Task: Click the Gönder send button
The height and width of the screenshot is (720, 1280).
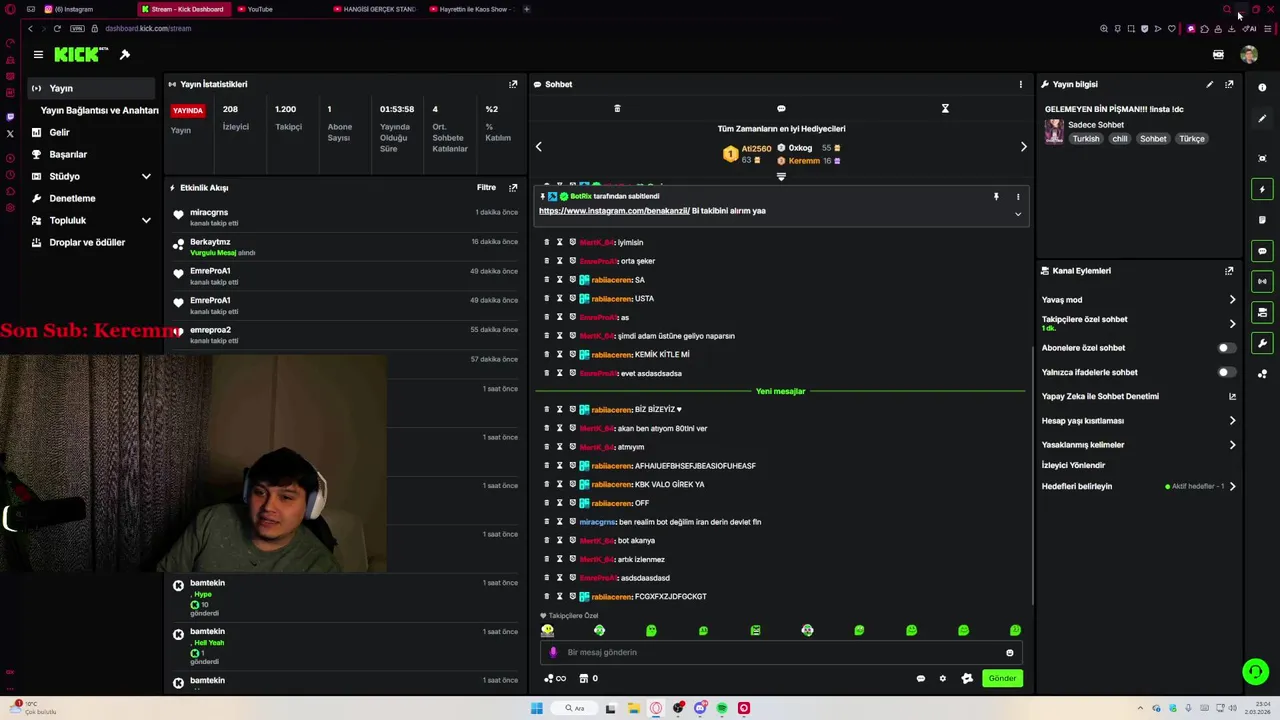Action: [1002, 678]
